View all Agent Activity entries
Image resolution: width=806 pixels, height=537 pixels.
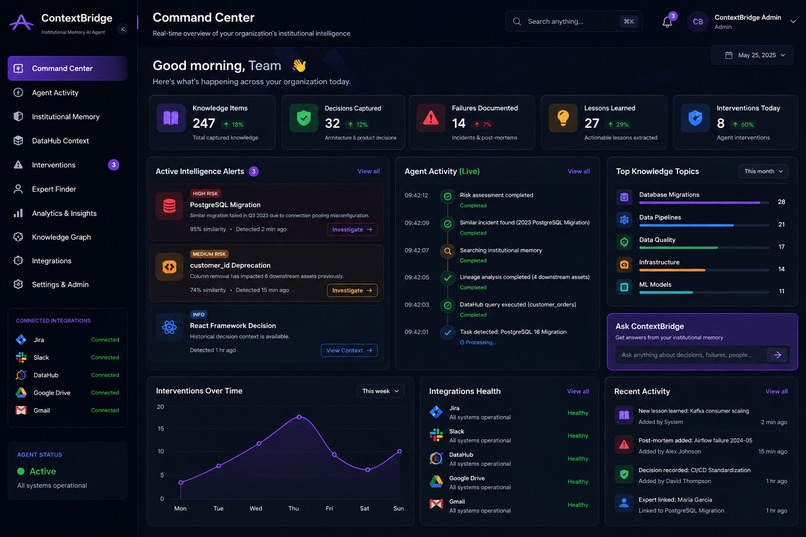[x=578, y=171]
